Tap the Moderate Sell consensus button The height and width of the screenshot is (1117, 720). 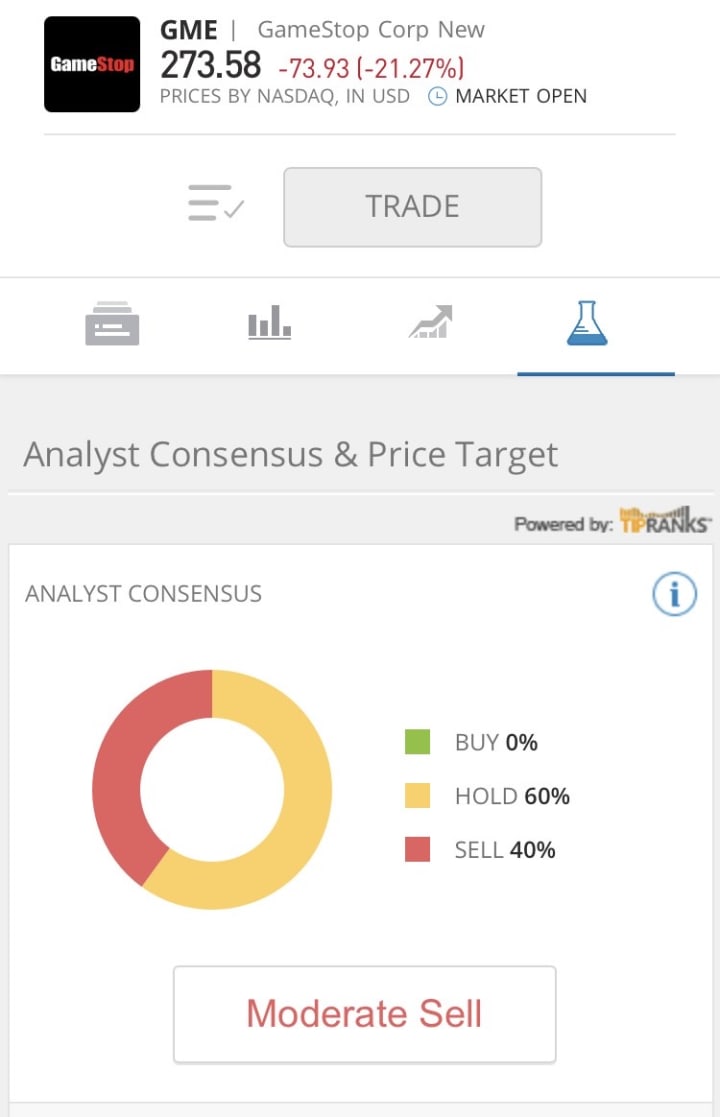coord(364,1014)
